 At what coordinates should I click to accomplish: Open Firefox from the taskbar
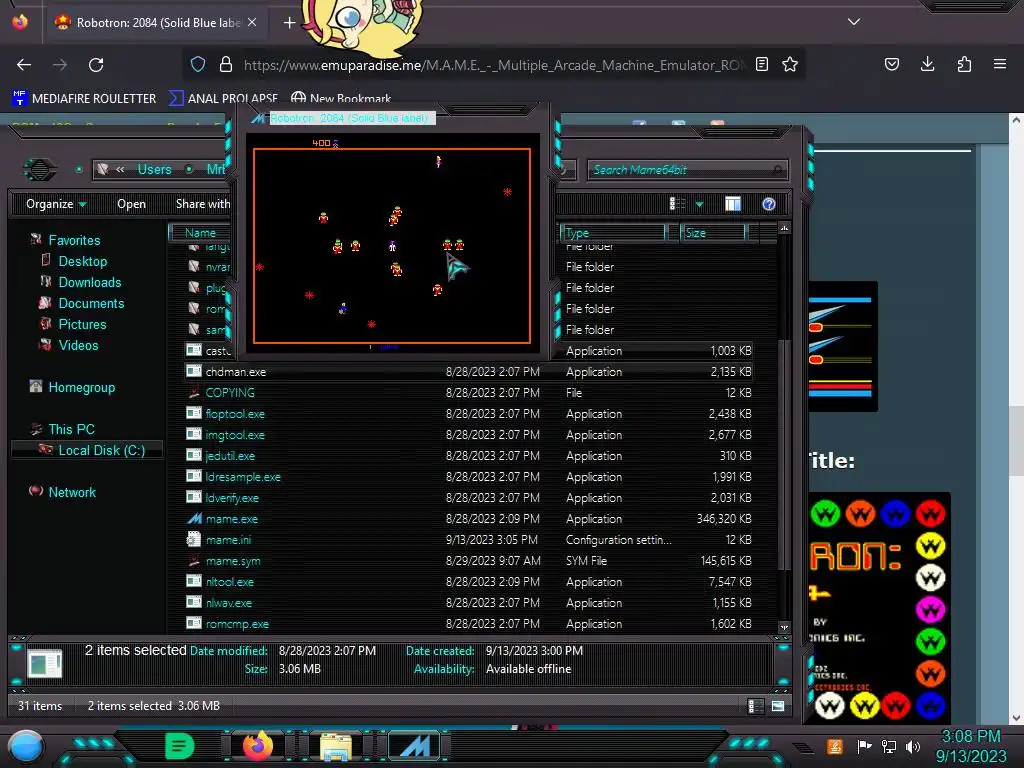tap(258, 746)
